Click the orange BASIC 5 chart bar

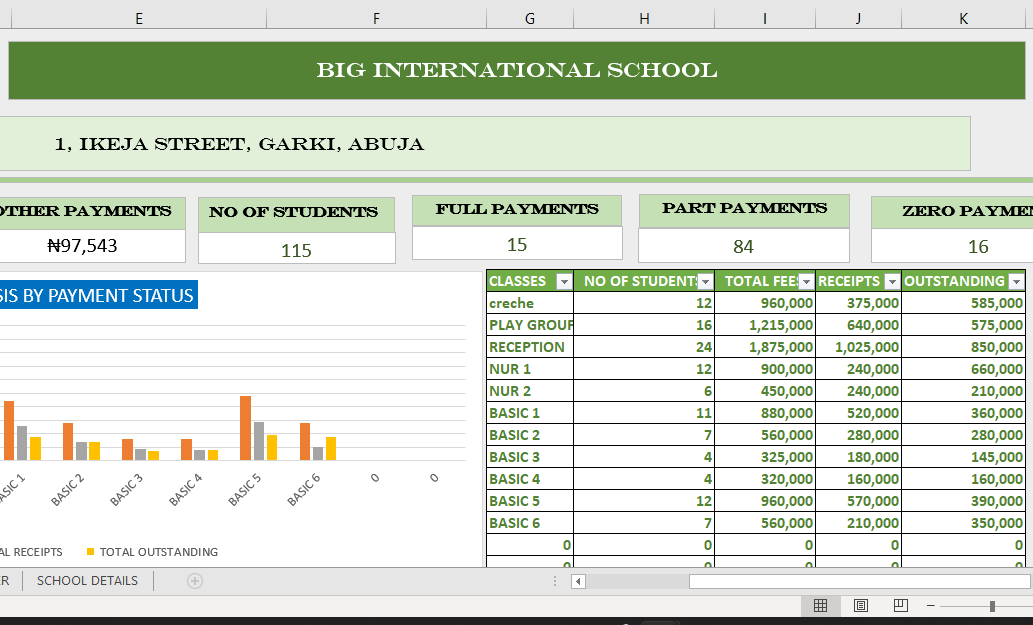click(x=245, y=427)
